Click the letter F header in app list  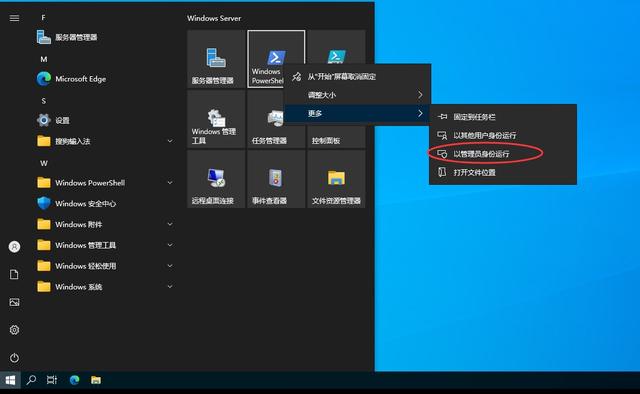click(43, 18)
